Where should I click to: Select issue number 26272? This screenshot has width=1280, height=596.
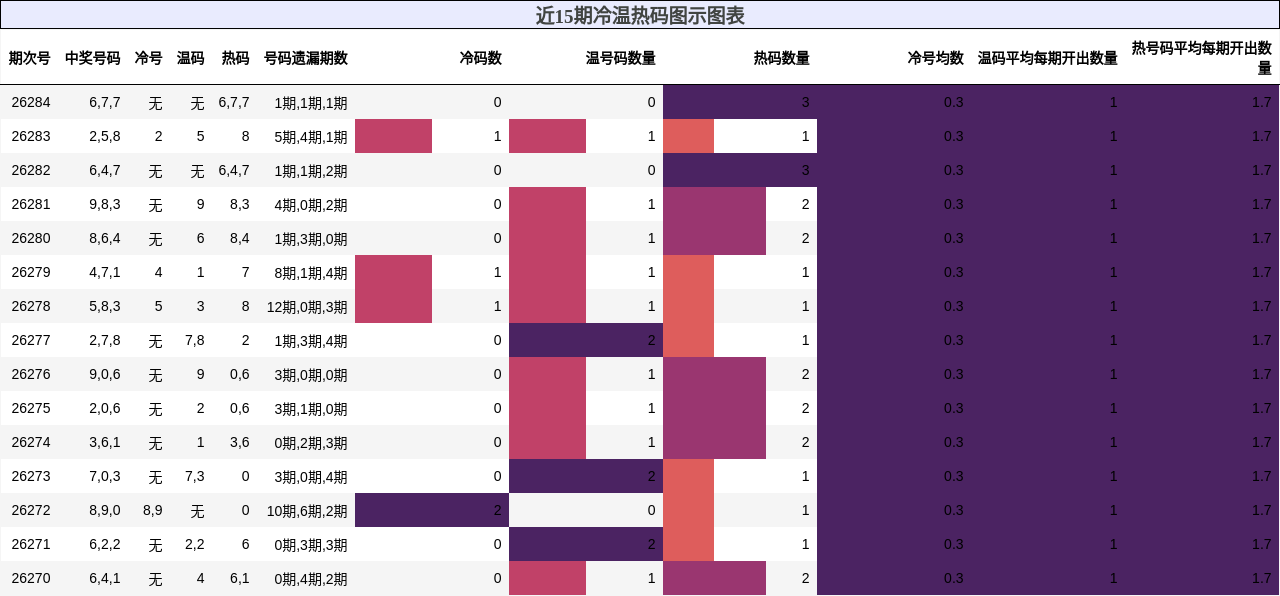pos(30,510)
